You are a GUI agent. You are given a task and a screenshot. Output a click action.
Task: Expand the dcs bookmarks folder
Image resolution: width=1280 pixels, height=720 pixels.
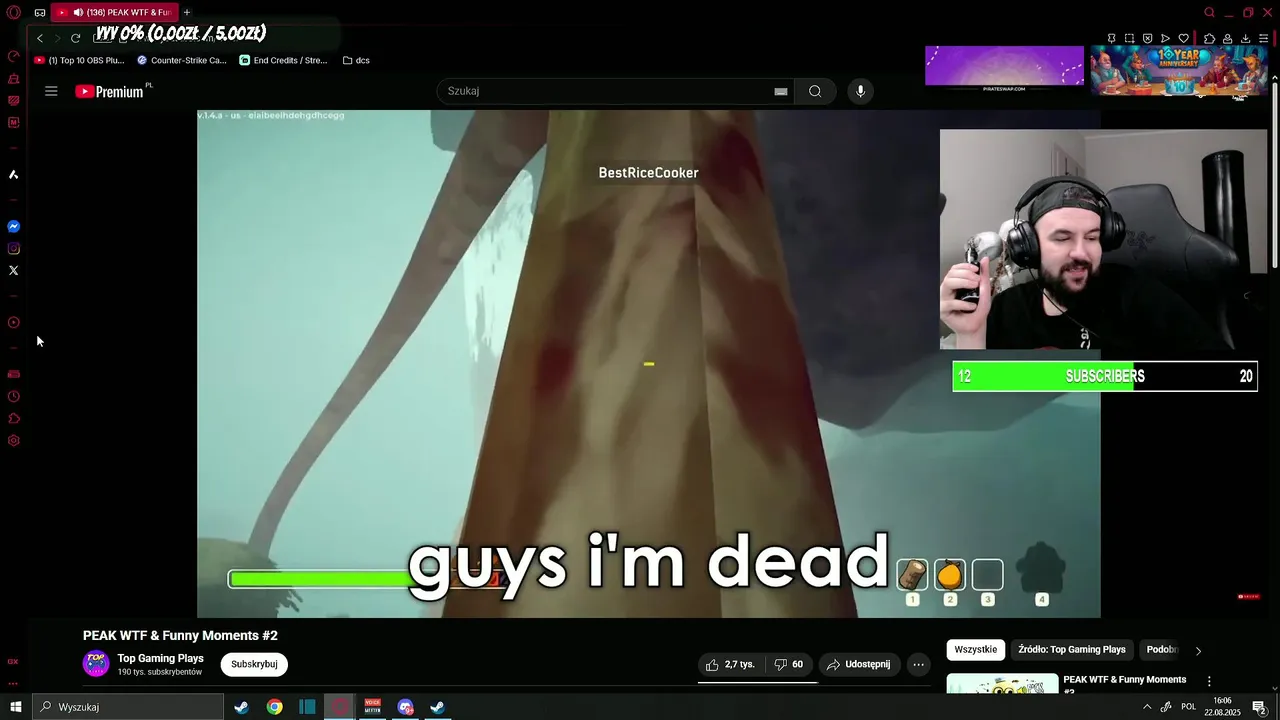(x=356, y=60)
